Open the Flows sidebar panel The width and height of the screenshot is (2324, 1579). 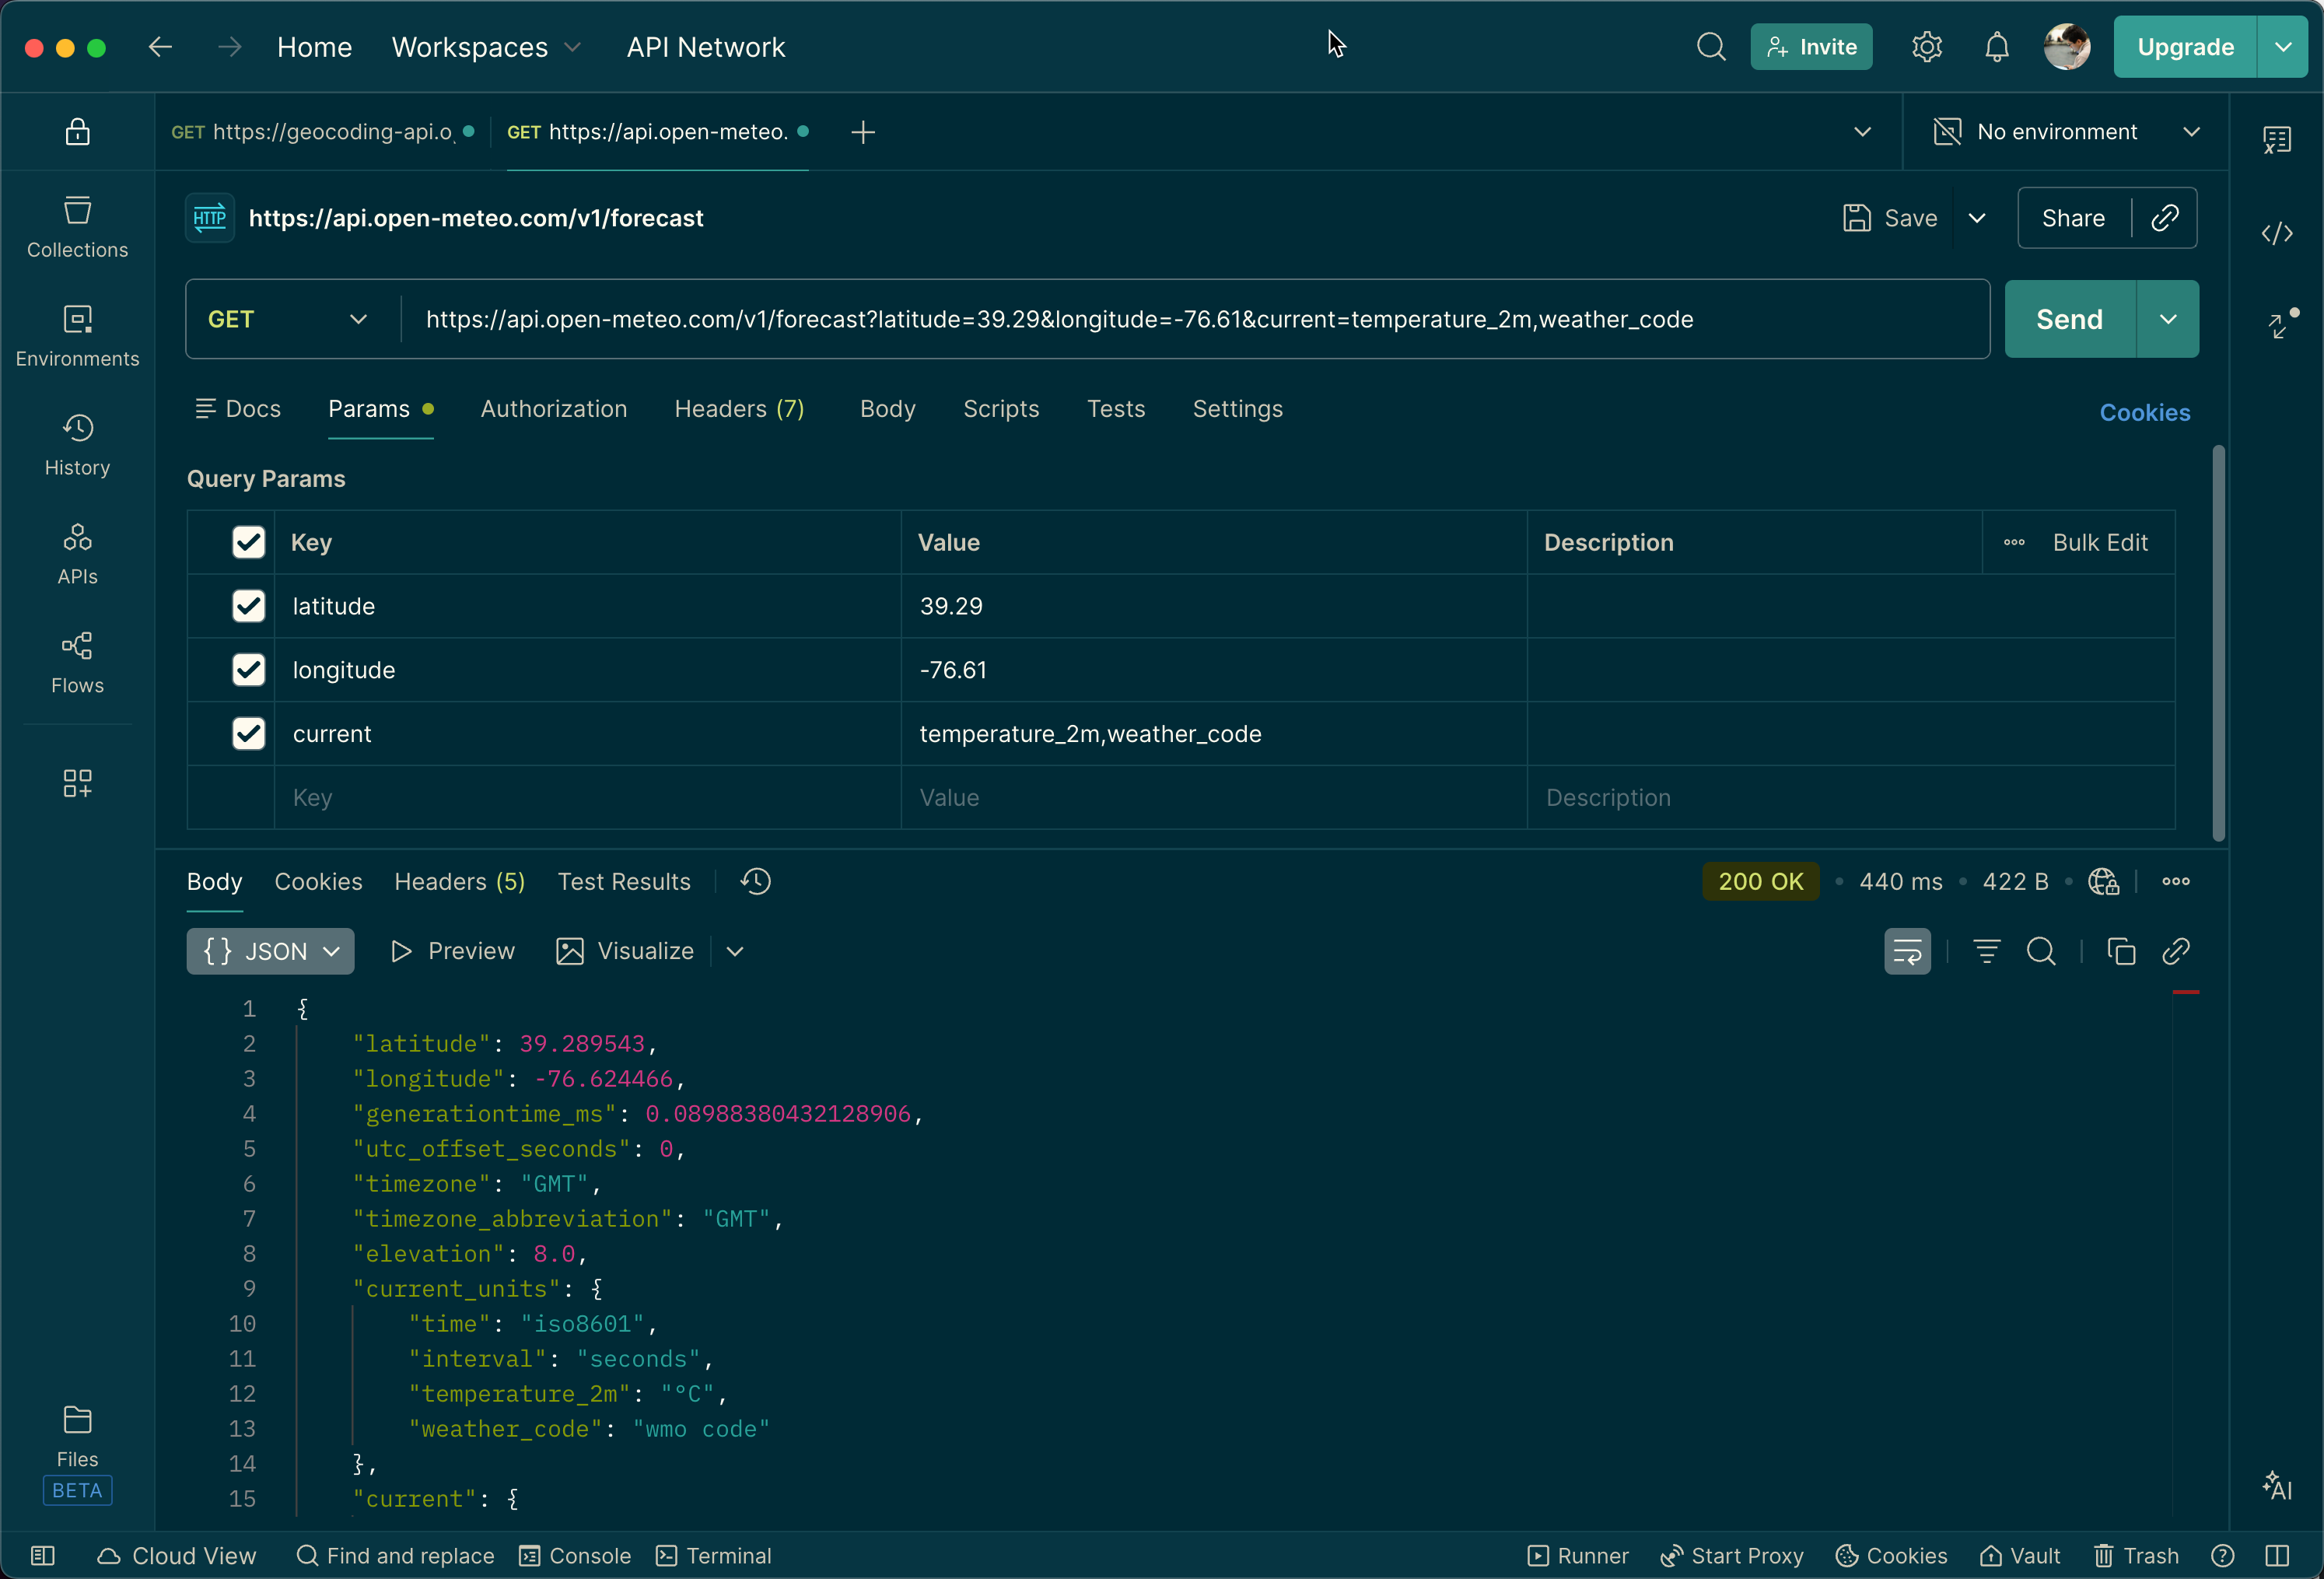77,664
